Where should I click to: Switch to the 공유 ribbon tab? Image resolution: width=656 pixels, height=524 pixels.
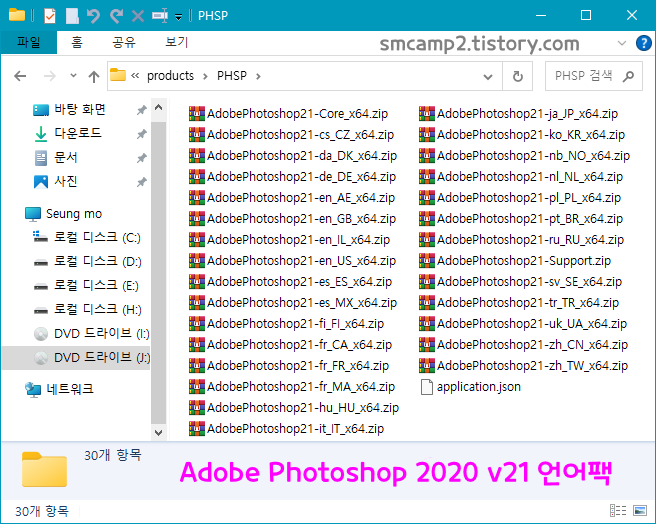pos(124,42)
